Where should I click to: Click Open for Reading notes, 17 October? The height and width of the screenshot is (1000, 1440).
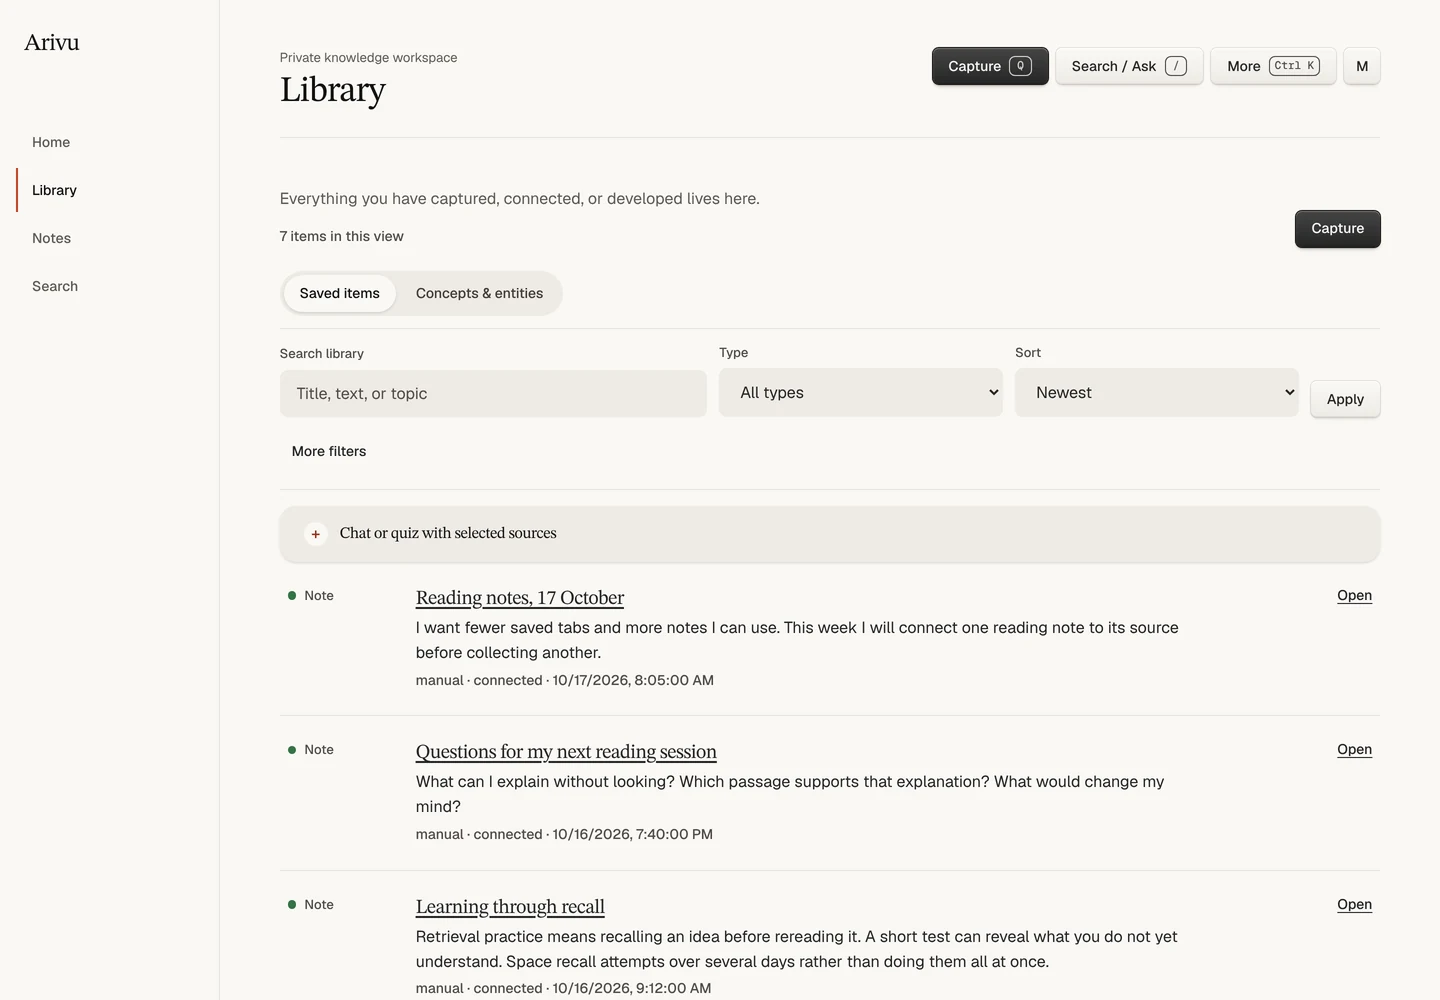pos(1354,595)
